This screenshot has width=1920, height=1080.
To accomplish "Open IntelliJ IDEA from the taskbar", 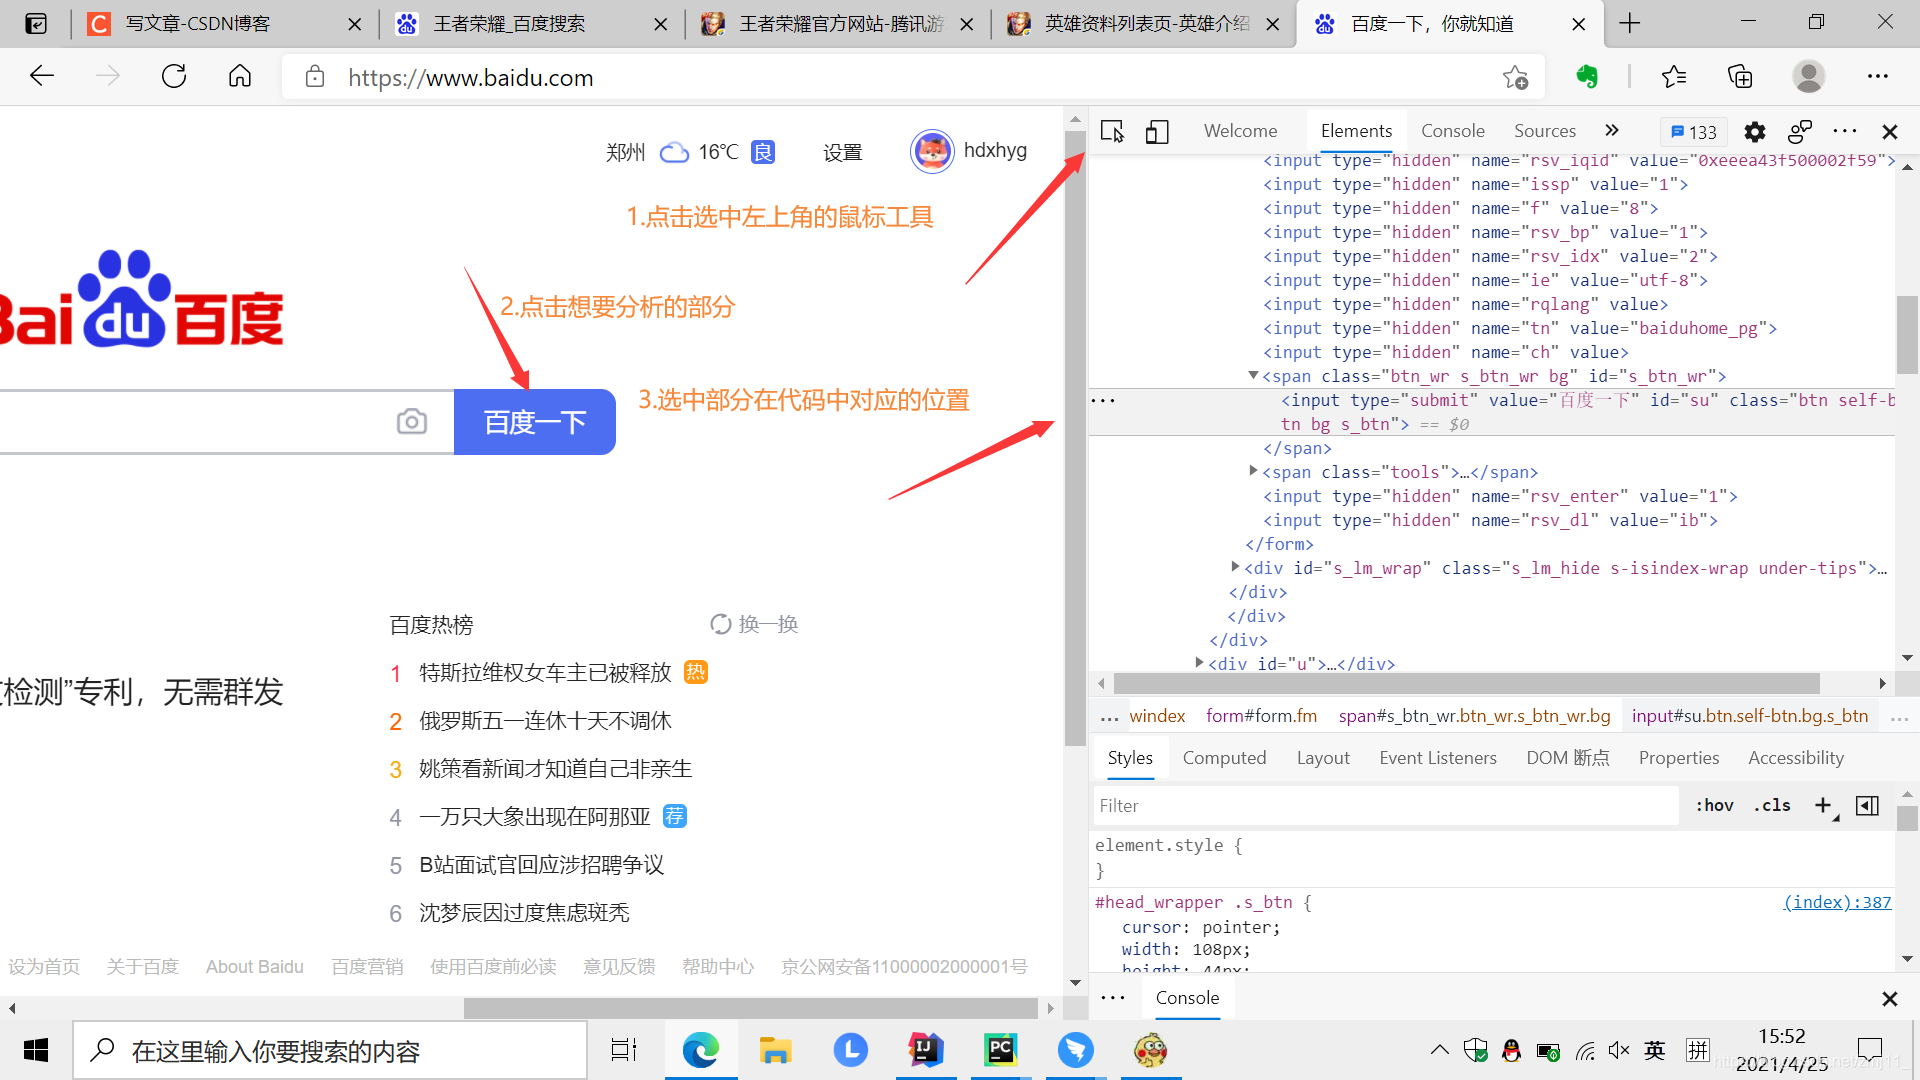I will point(925,1050).
